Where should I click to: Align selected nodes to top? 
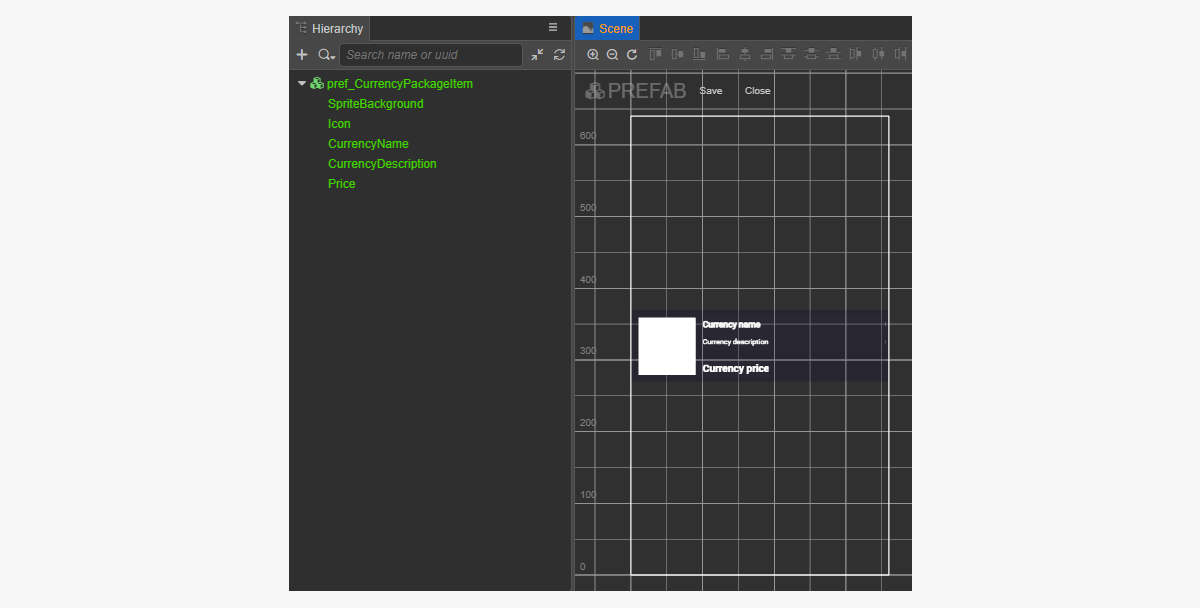(656, 55)
